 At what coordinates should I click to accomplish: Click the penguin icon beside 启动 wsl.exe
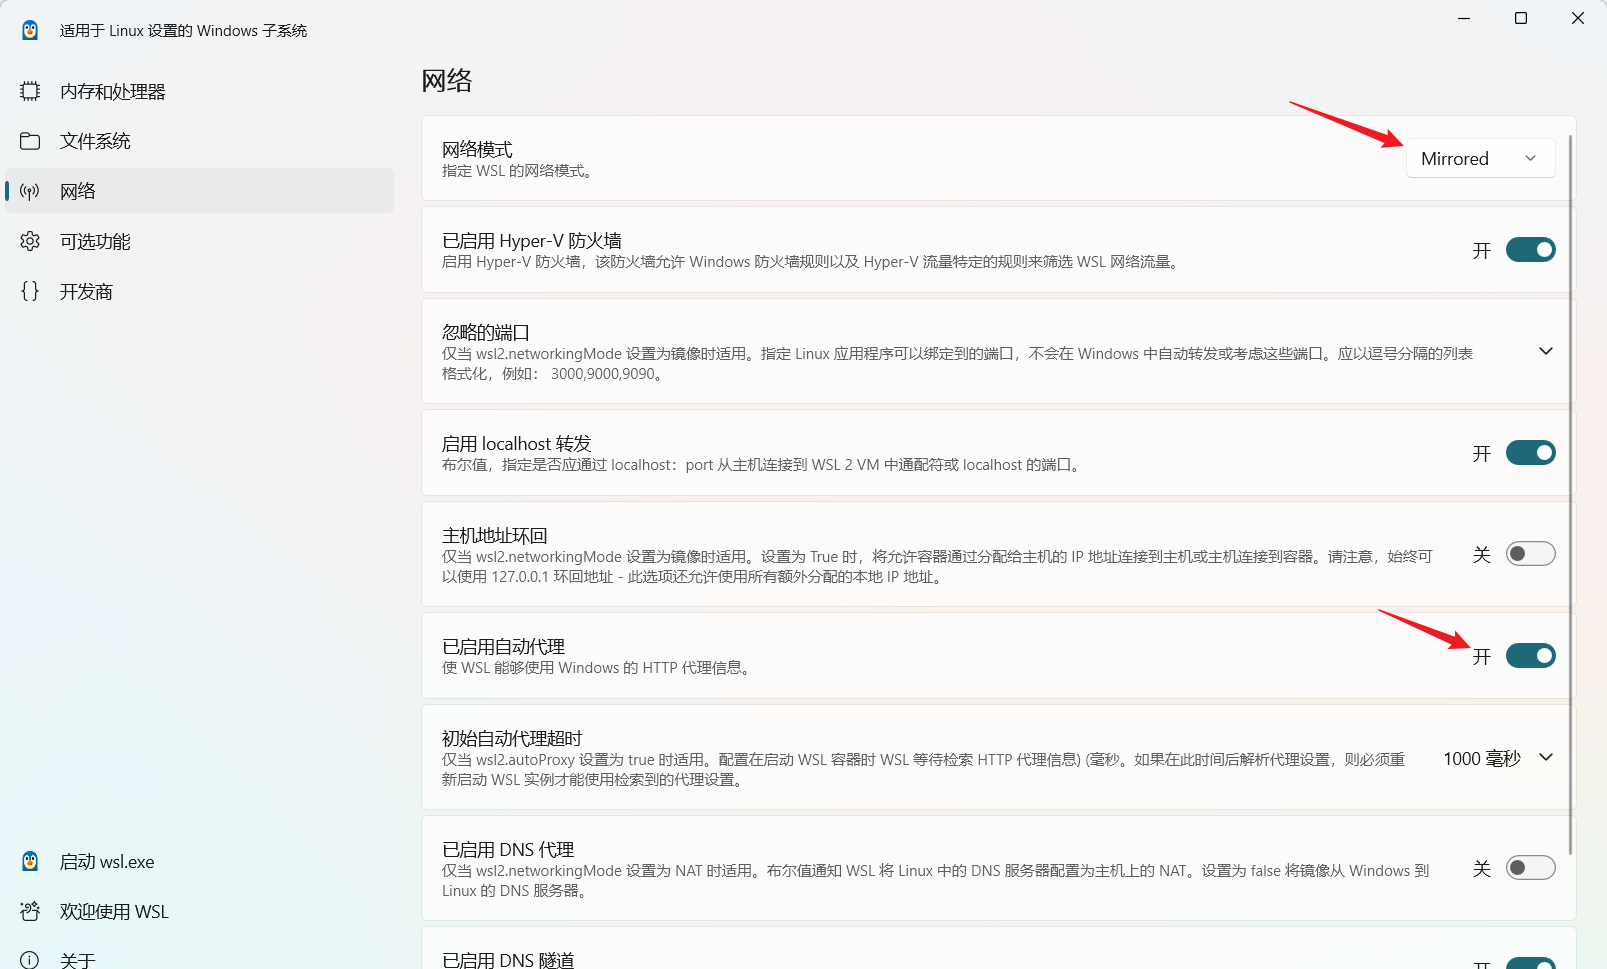(30, 861)
